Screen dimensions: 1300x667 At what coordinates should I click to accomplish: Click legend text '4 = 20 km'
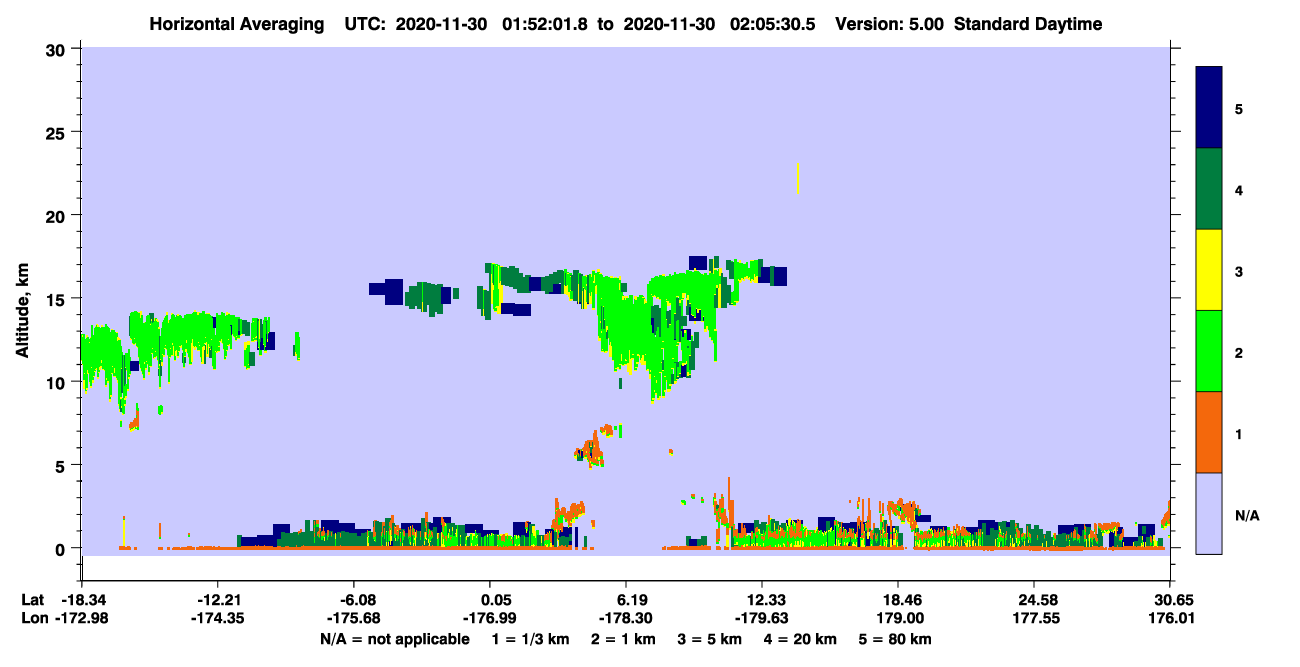pos(801,639)
